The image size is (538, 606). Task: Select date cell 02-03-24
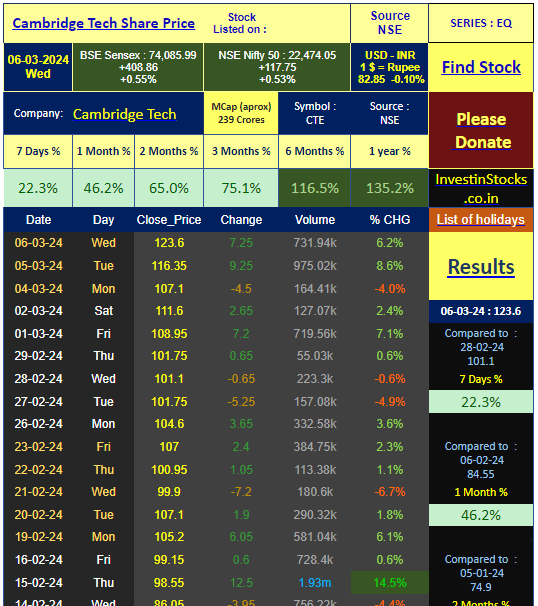39,311
